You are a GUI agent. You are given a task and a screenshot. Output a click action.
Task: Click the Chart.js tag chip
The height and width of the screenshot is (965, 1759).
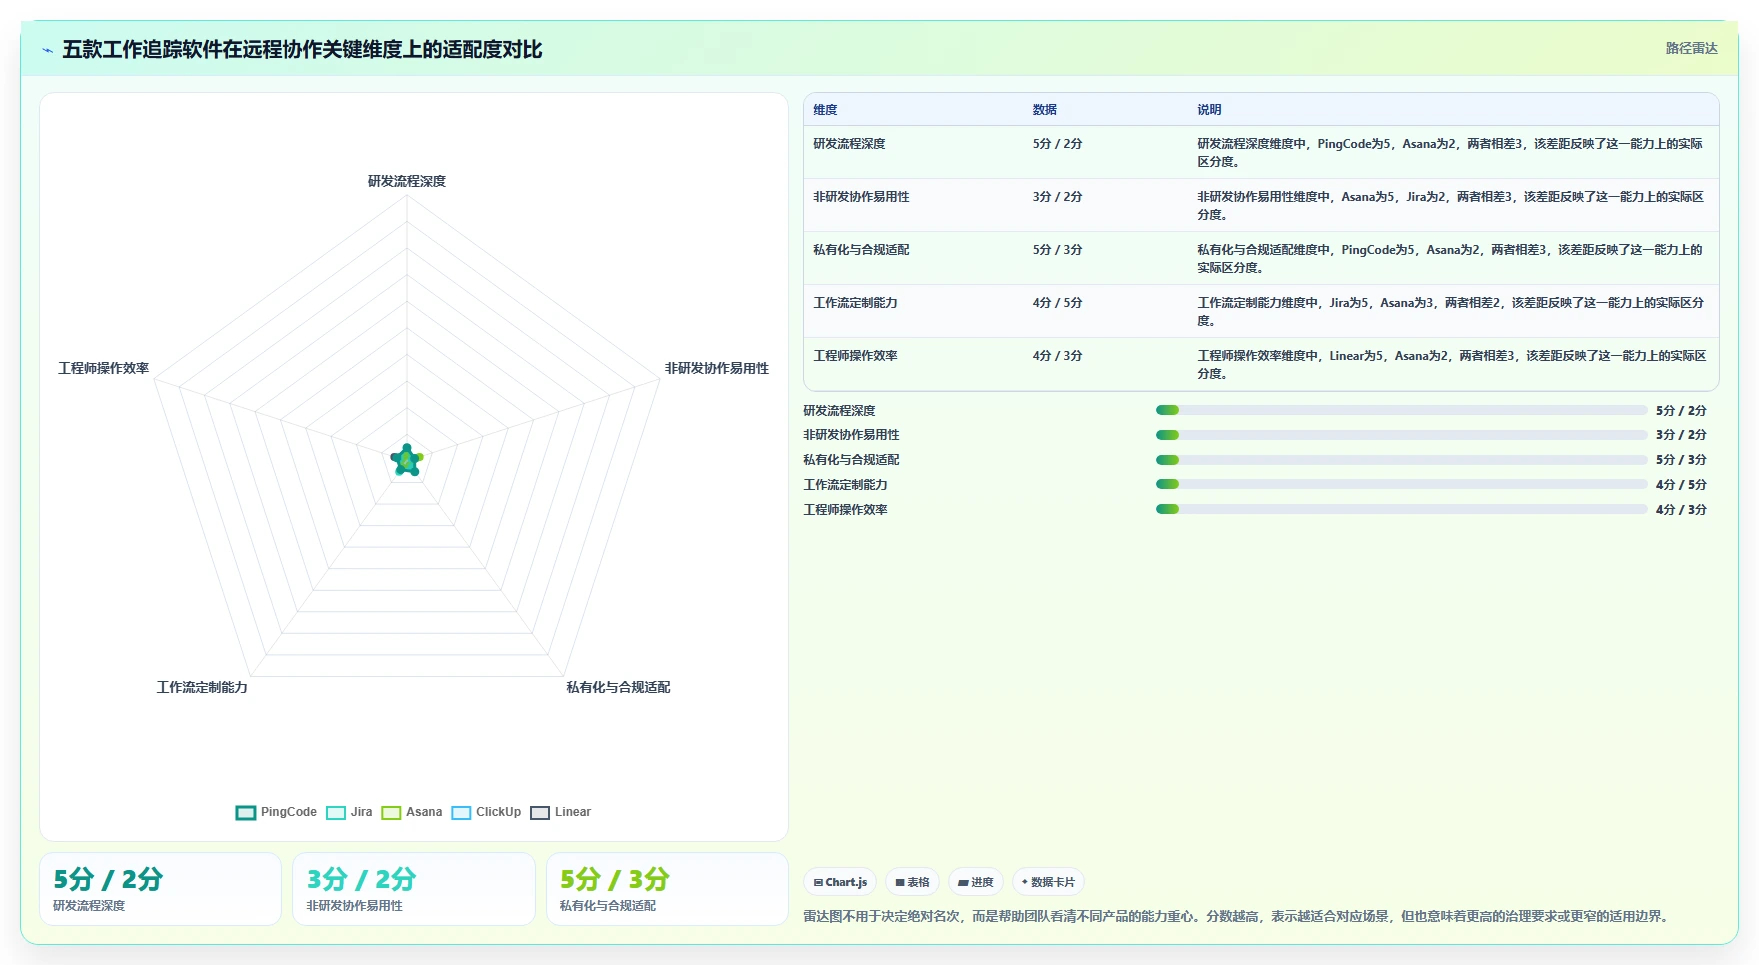coord(840,882)
